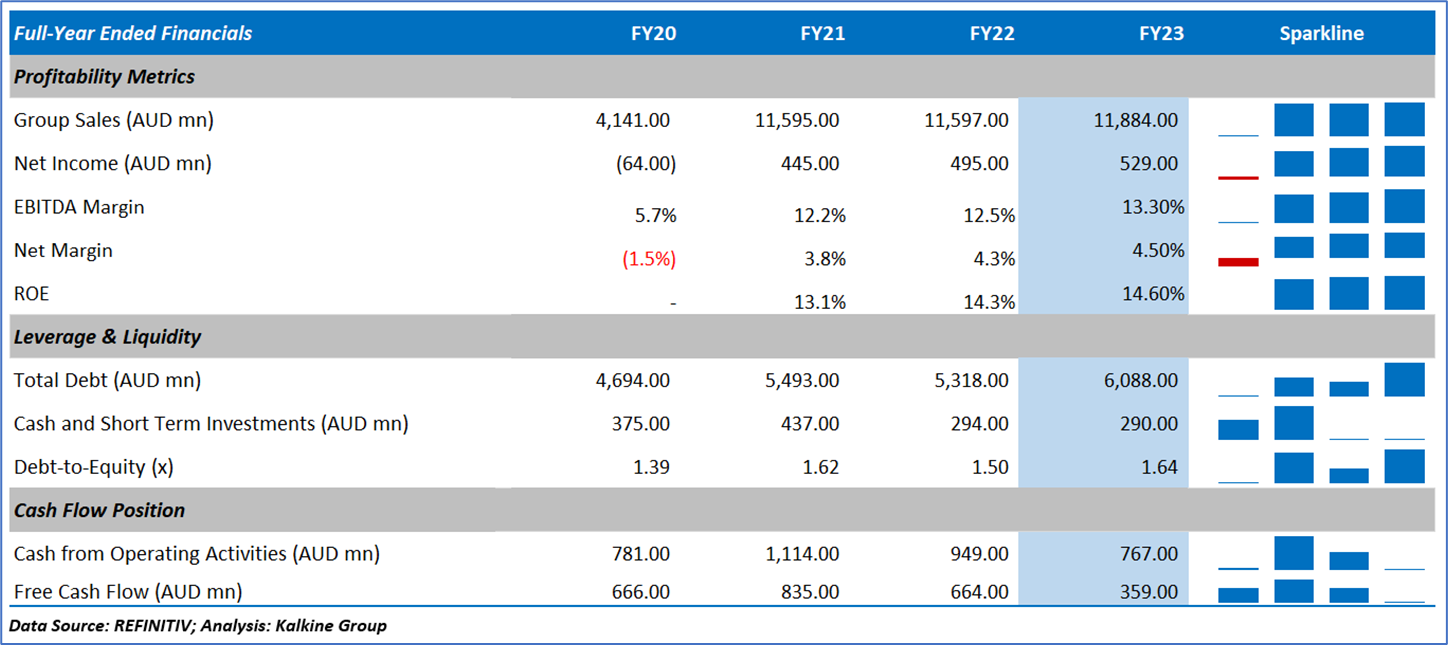
Task: Click the FY23 column header
Action: click(x=1161, y=33)
